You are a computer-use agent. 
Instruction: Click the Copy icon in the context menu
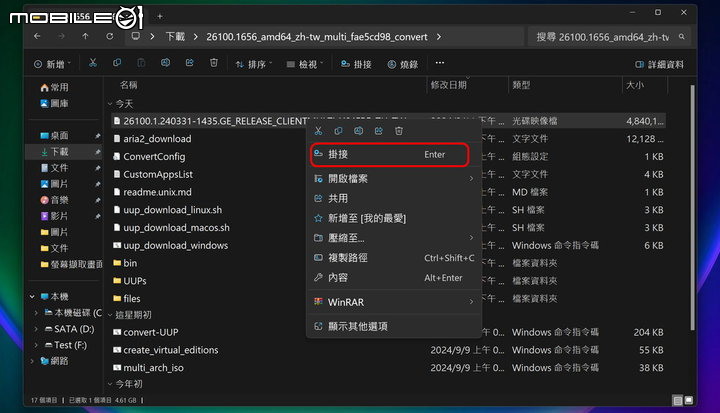click(338, 131)
